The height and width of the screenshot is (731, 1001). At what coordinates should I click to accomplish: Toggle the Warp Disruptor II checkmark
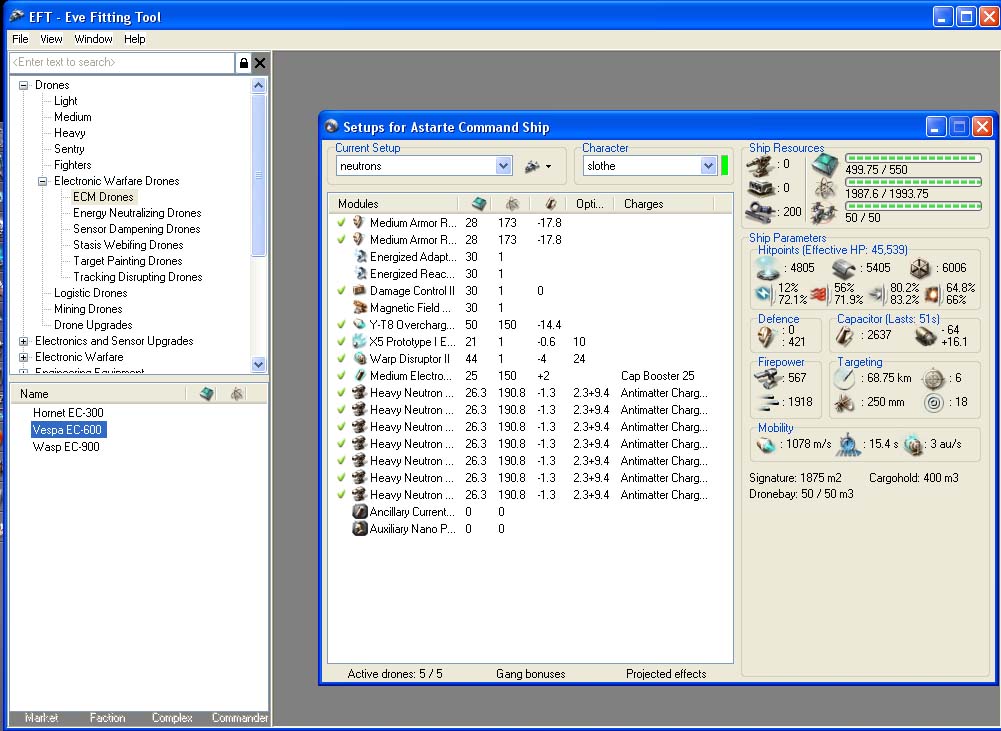pos(342,358)
